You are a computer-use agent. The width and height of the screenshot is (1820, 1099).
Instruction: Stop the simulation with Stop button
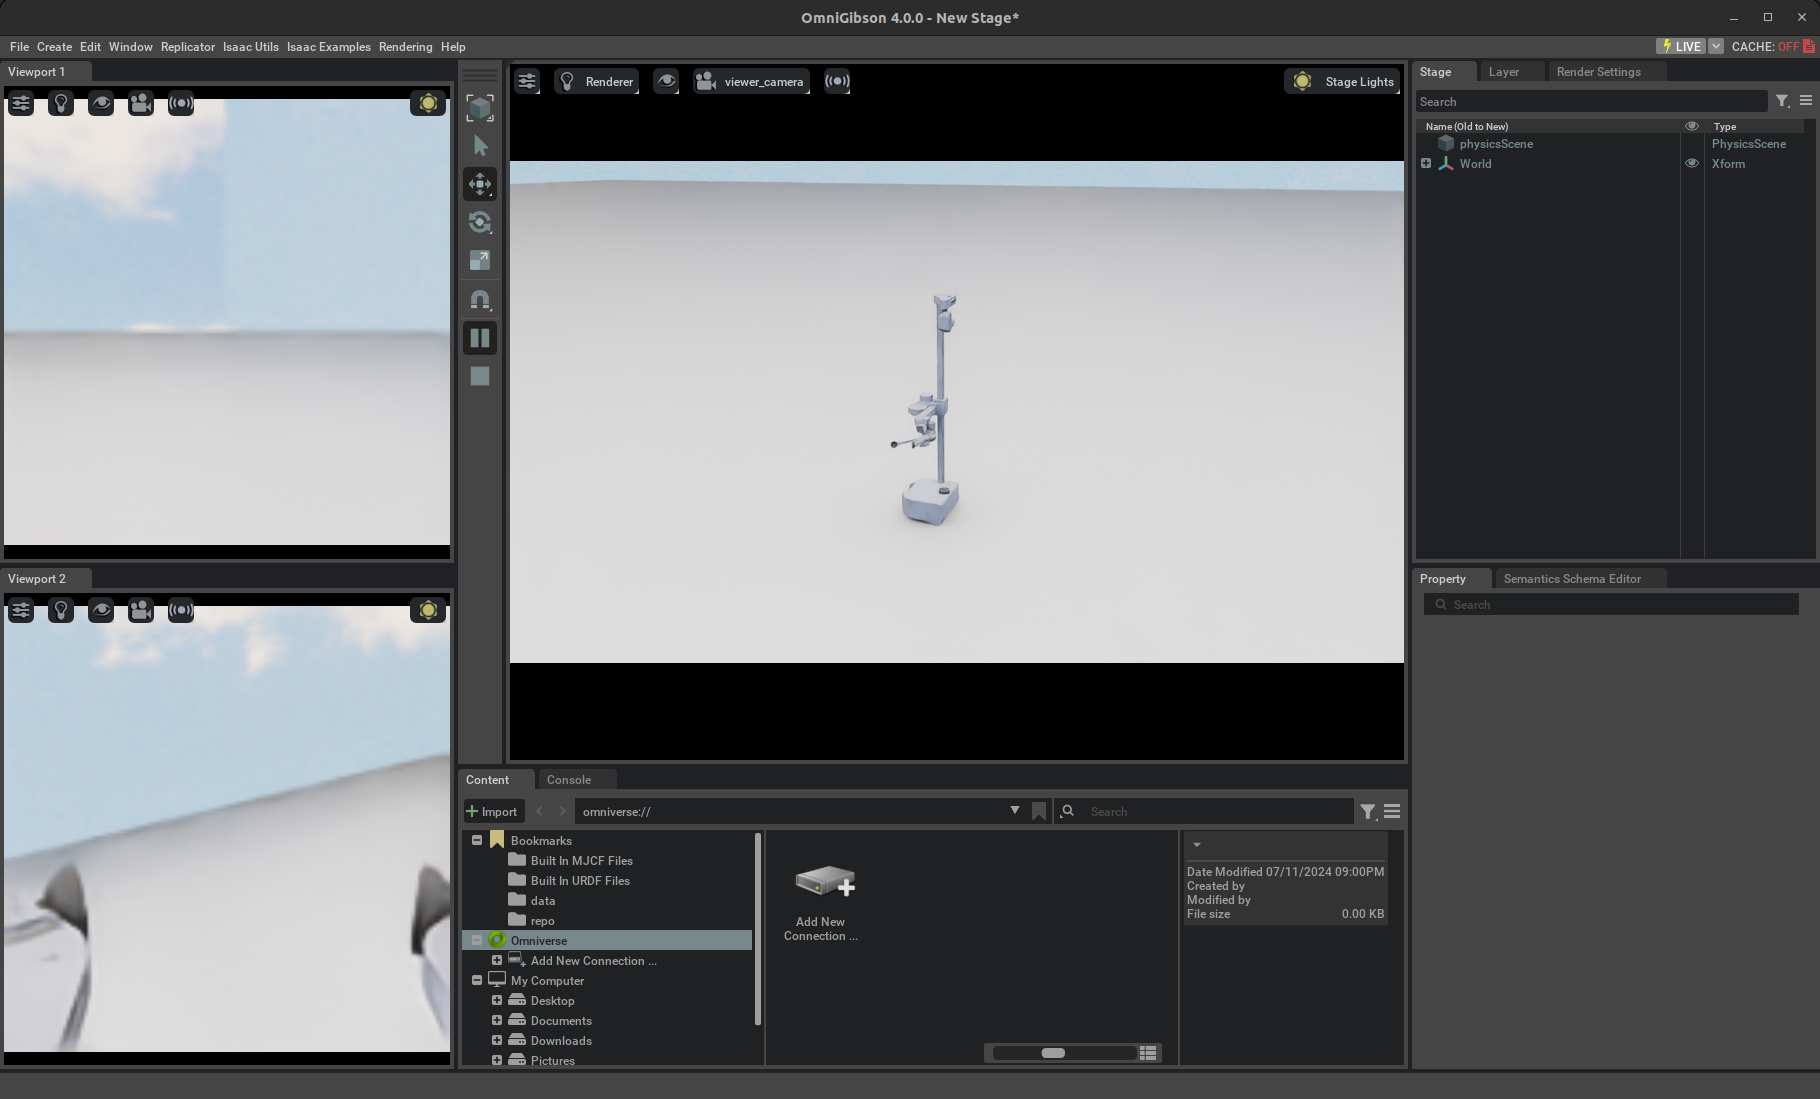click(x=480, y=376)
